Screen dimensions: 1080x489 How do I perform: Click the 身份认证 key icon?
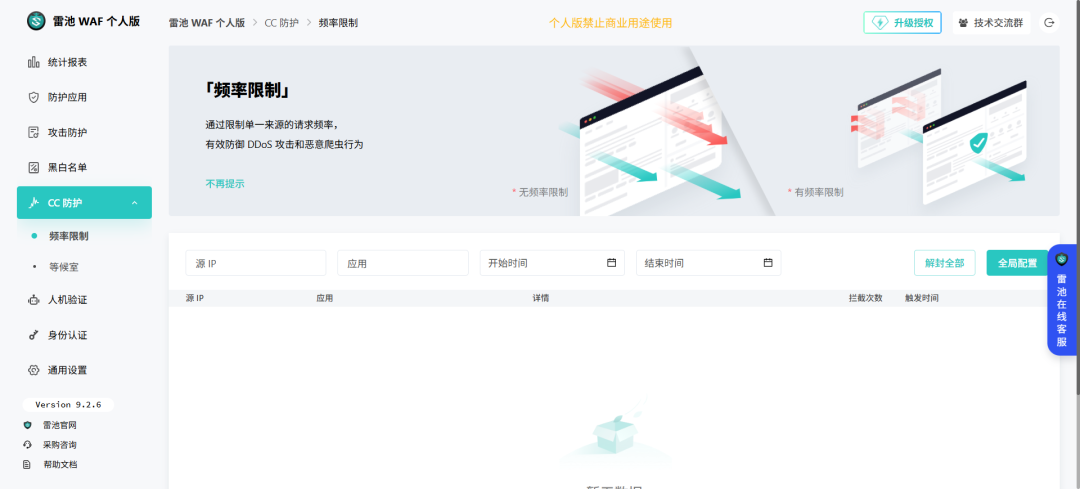(34, 335)
